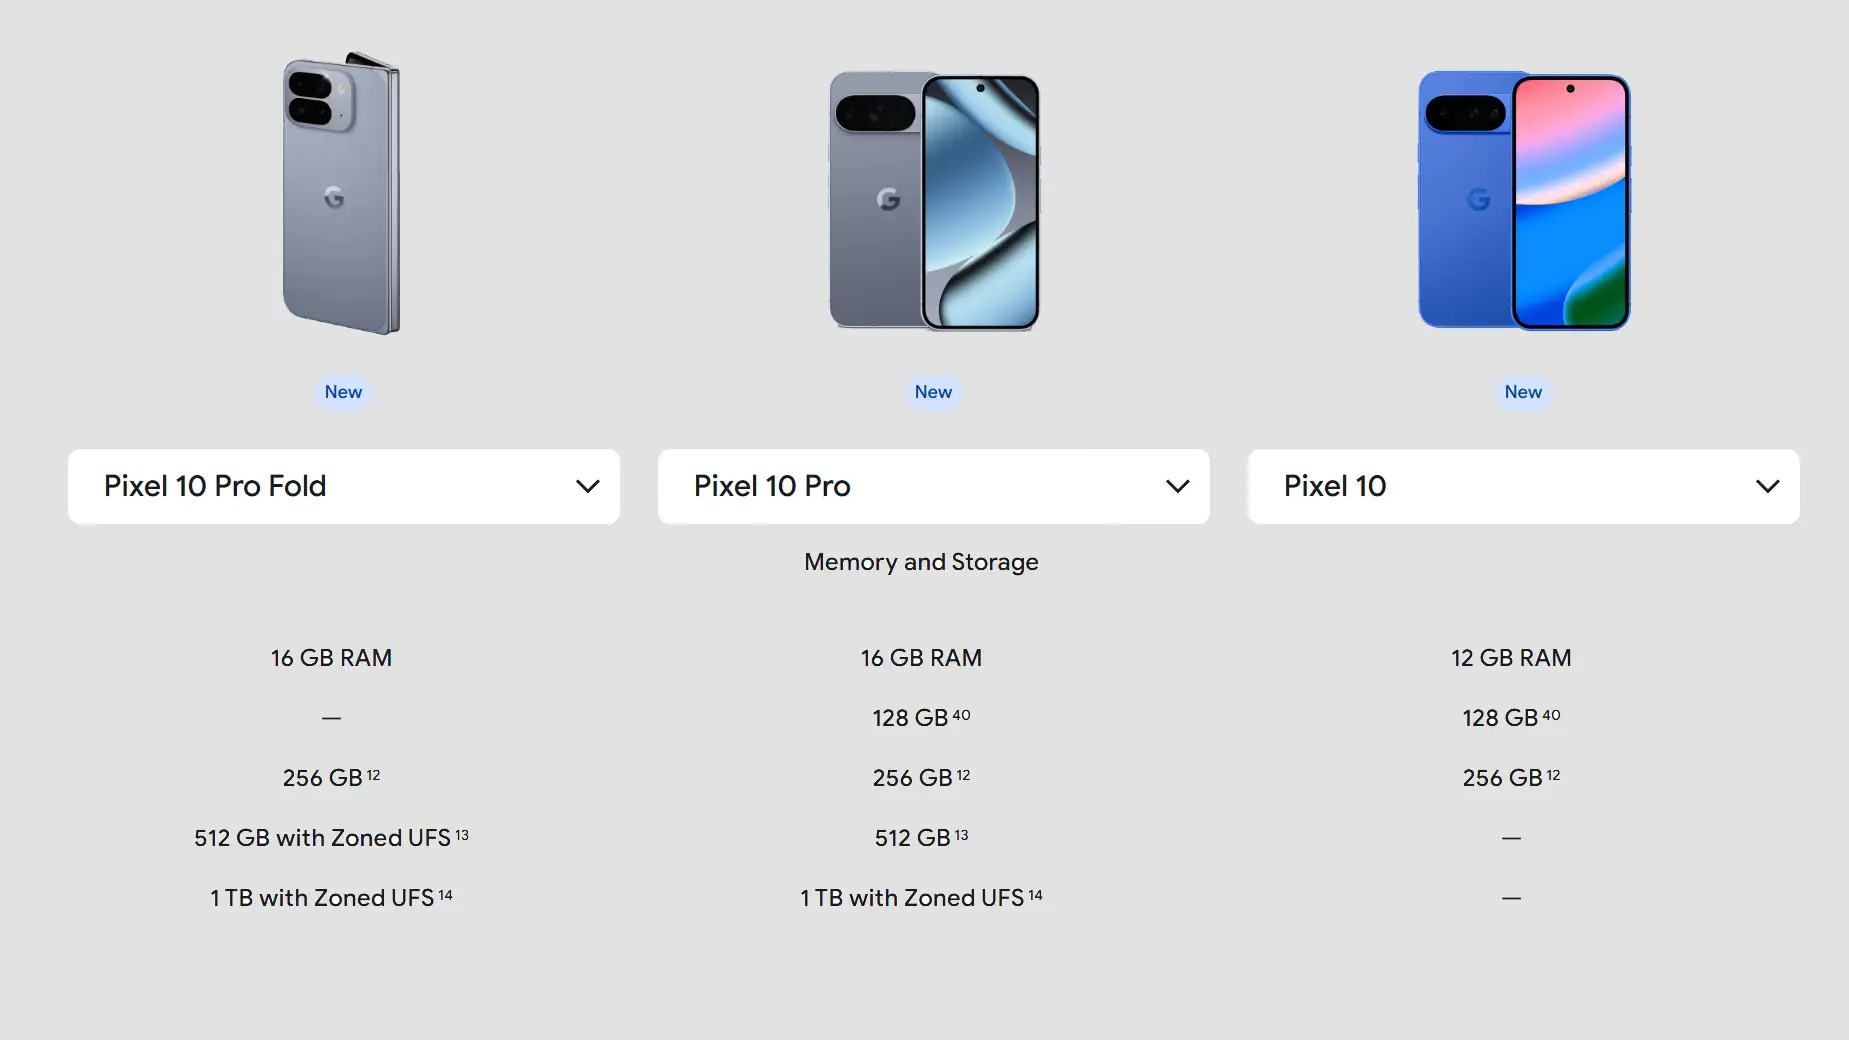This screenshot has height=1040, width=1849.
Task: Open footnote 40 on Pixel 10's 128 GB
Action: (1551, 715)
